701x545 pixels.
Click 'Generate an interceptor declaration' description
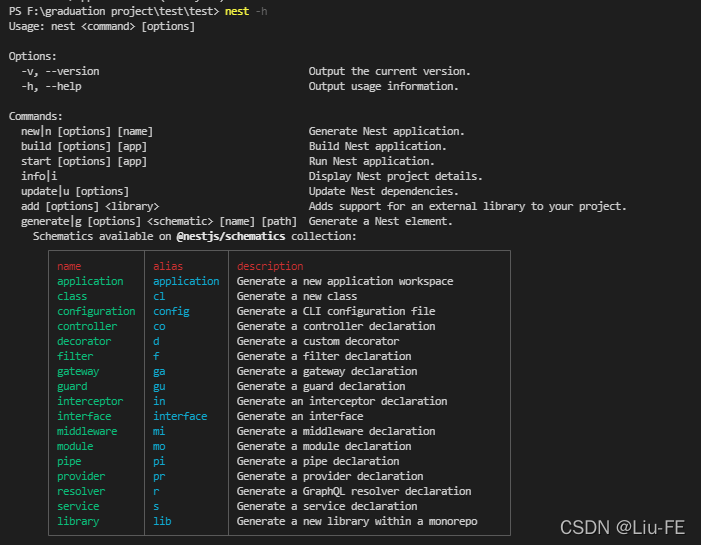coord(342,401)
